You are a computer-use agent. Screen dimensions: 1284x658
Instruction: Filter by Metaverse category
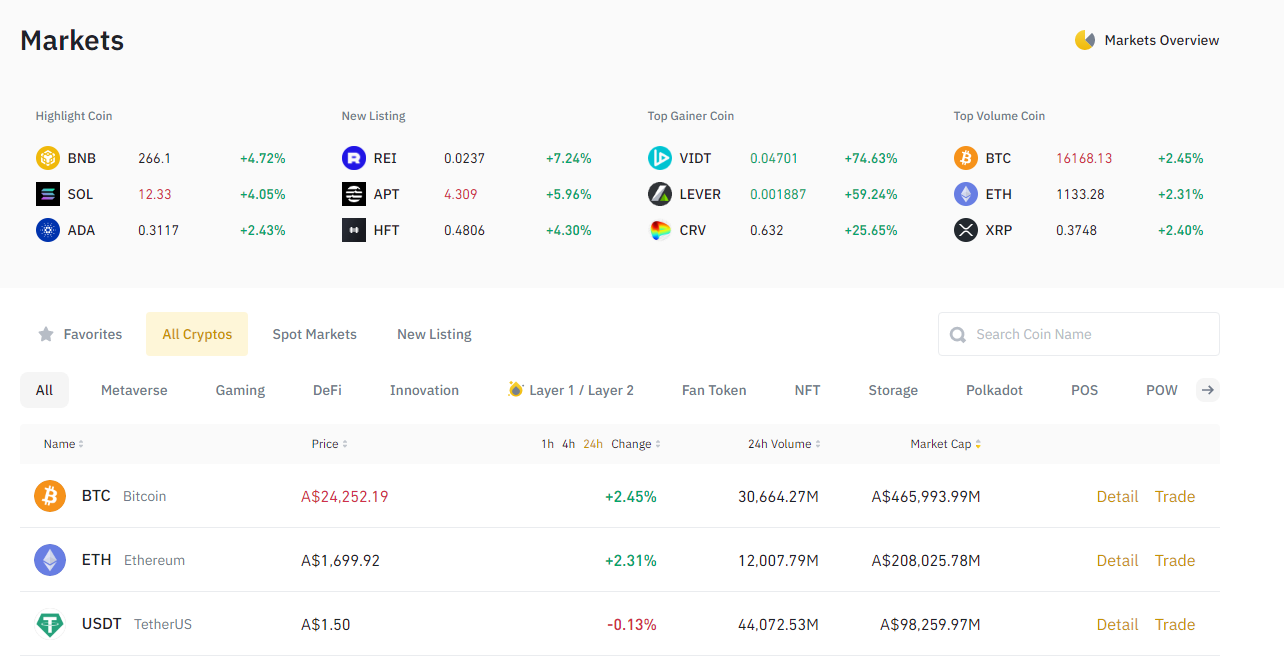(x=134, y=390)
